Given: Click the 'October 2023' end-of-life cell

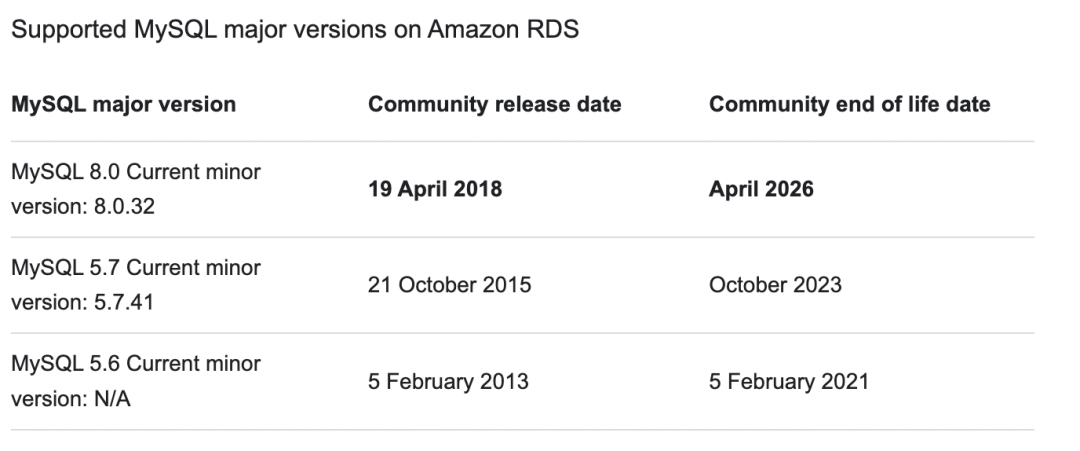Looking at the screenshot, I should pyautogui.click(x=775, y=285).
